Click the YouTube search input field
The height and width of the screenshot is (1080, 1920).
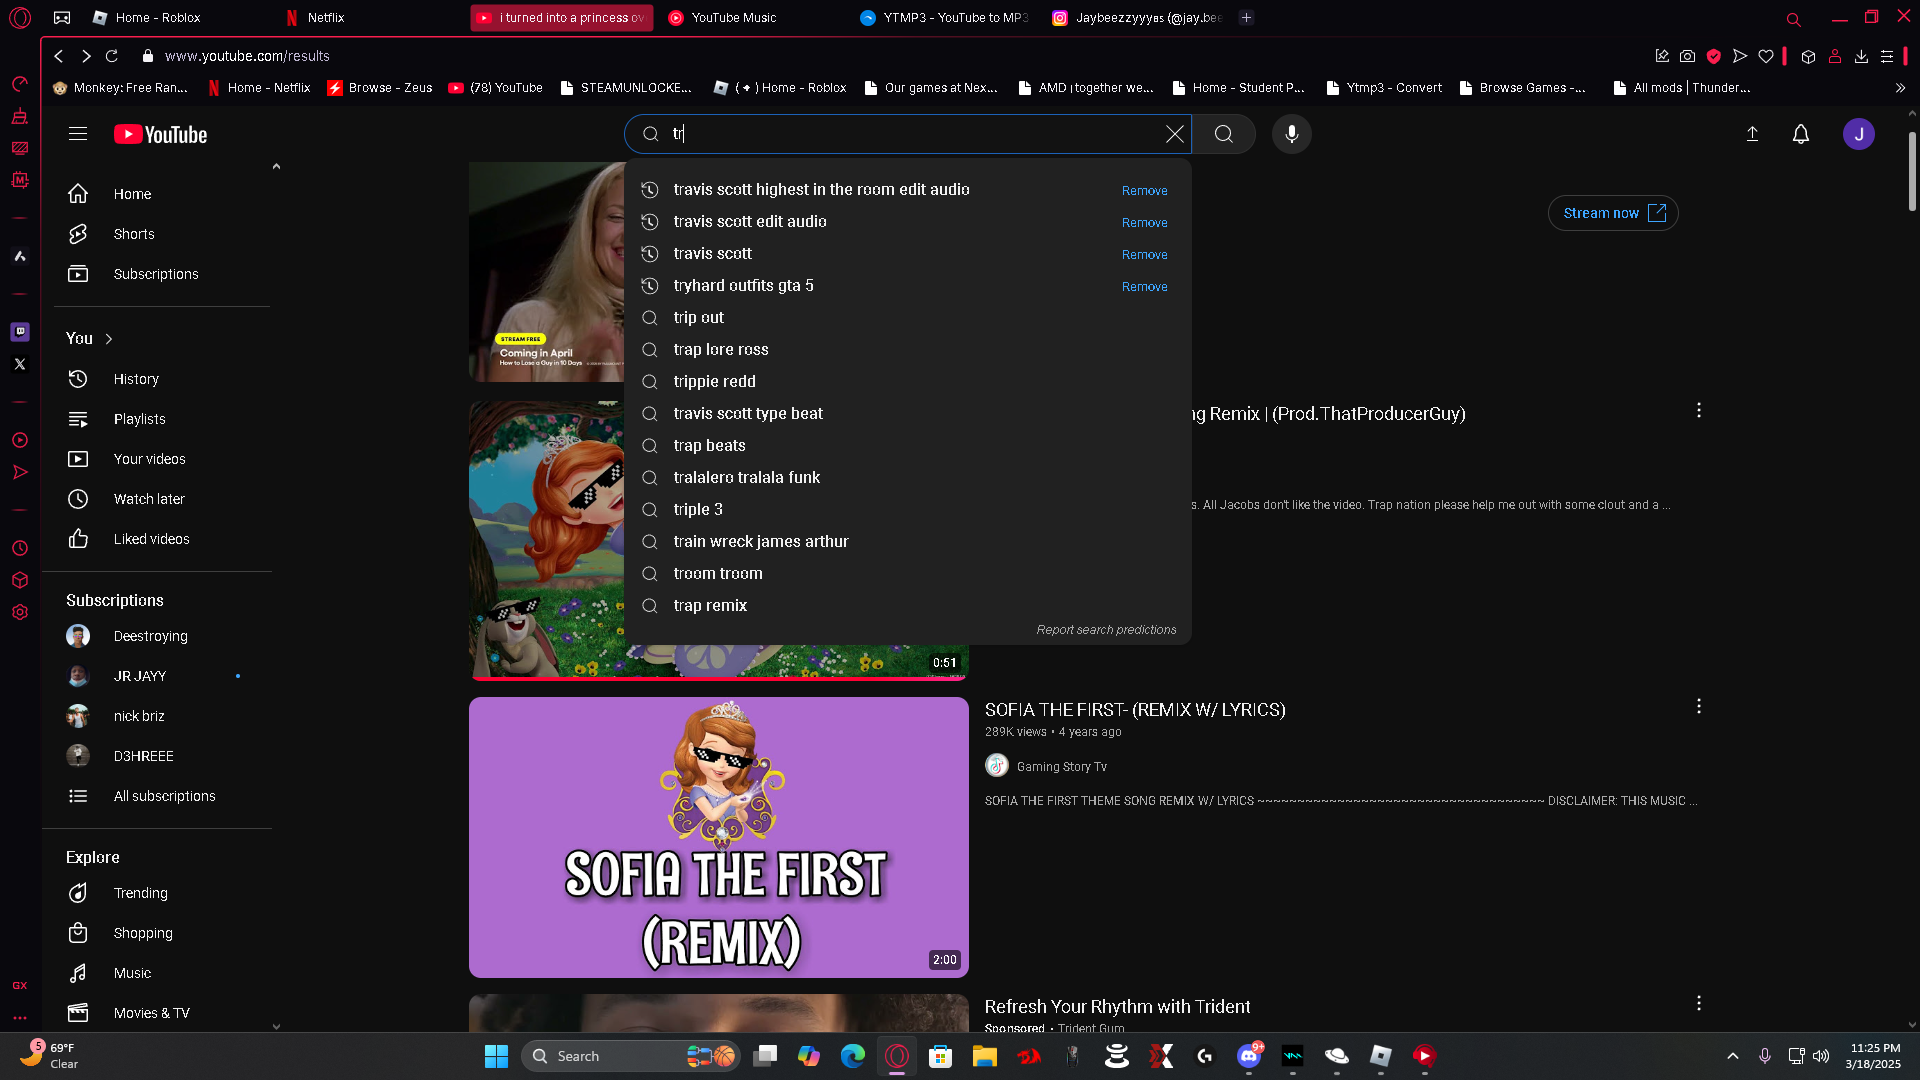tap(908, 134)
